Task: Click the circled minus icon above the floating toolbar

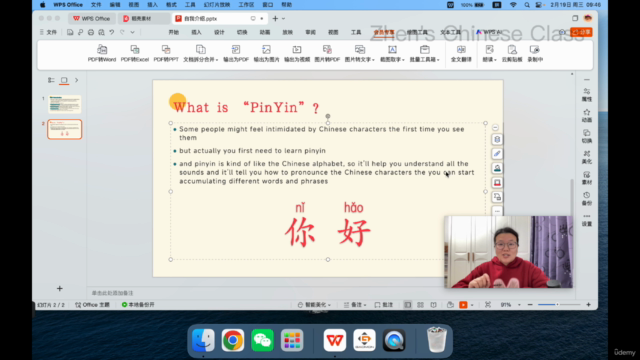Action: pos(496,127)
